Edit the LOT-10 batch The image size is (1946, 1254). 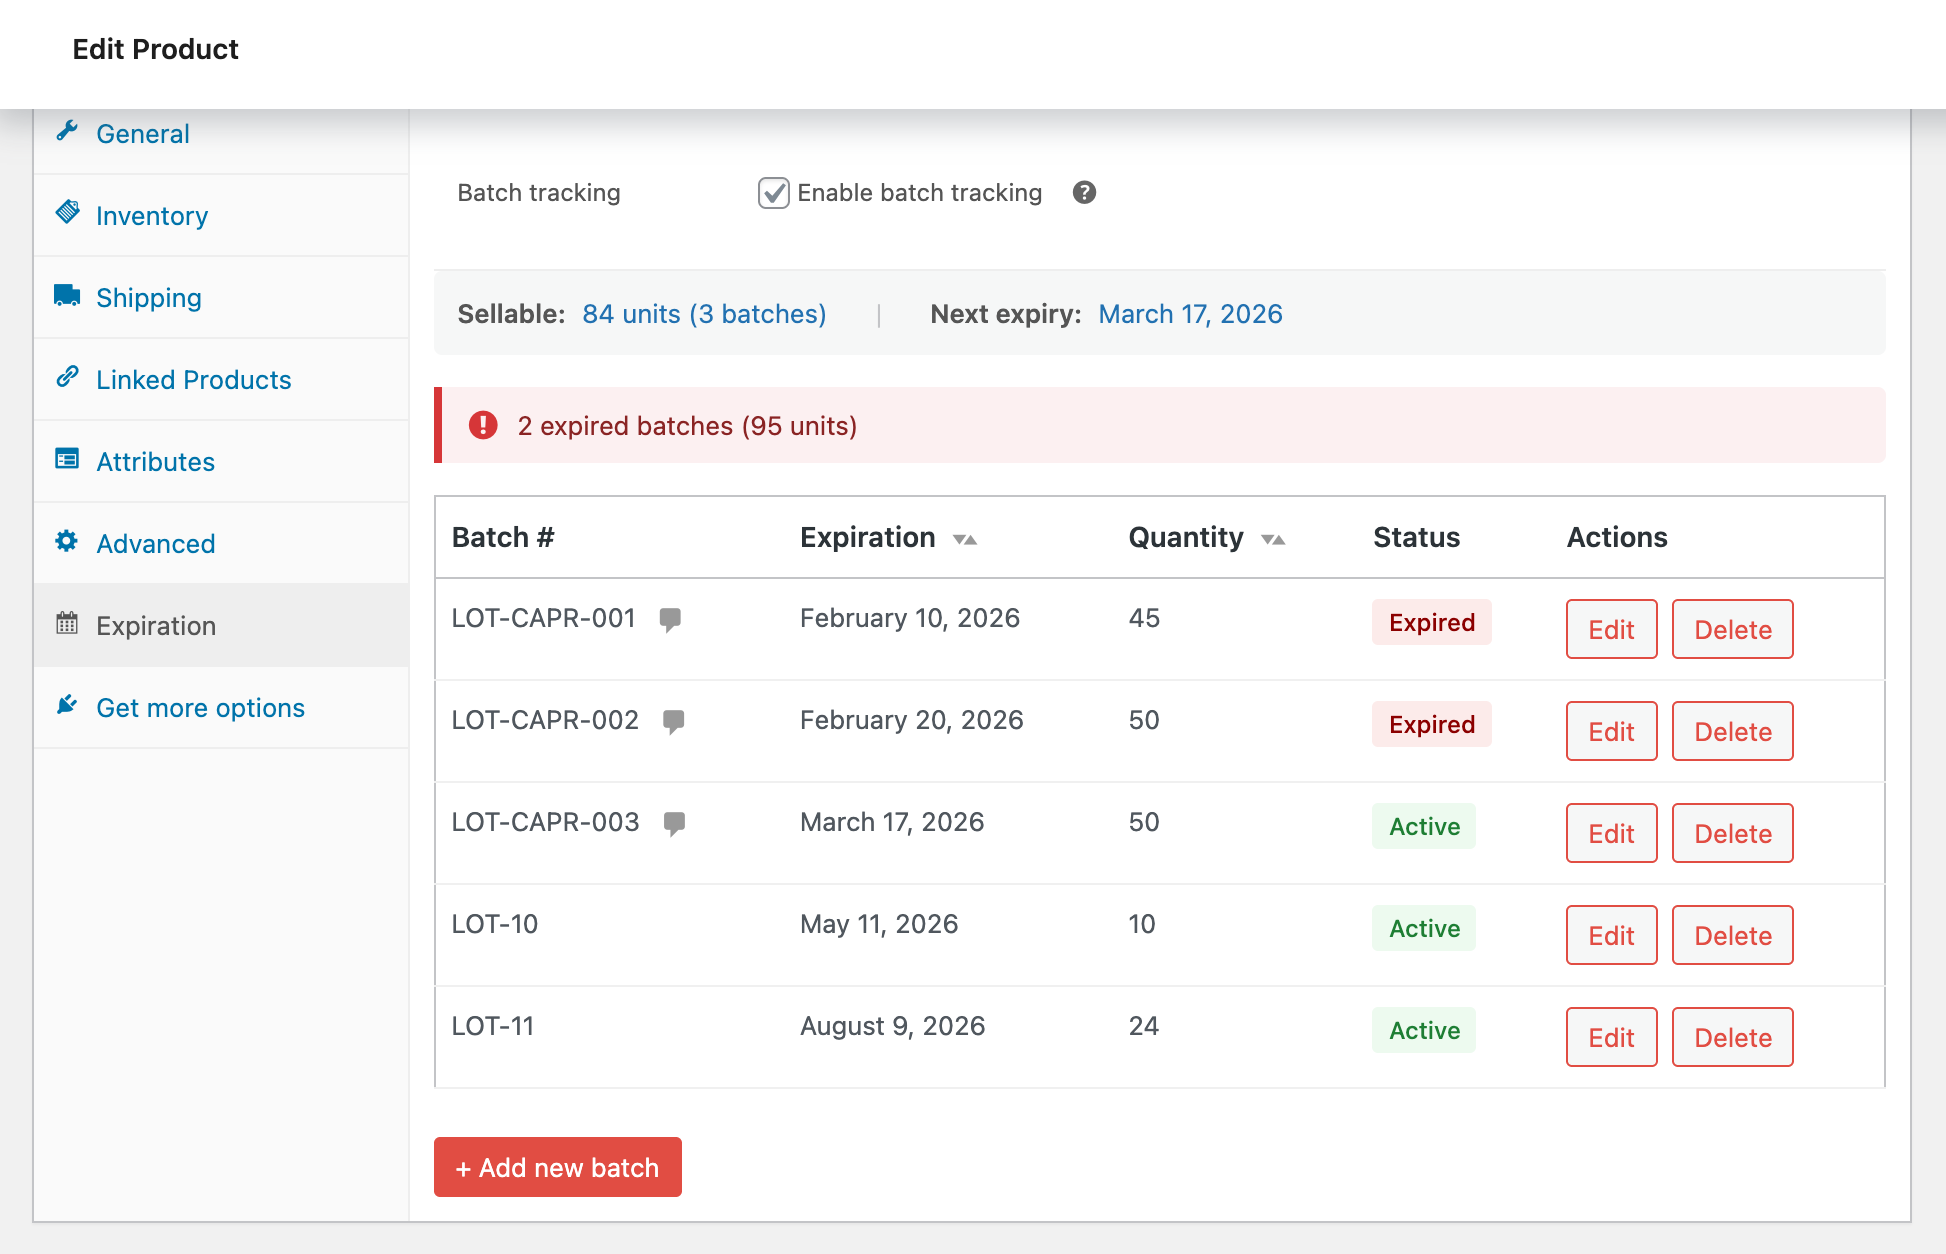1610,935
